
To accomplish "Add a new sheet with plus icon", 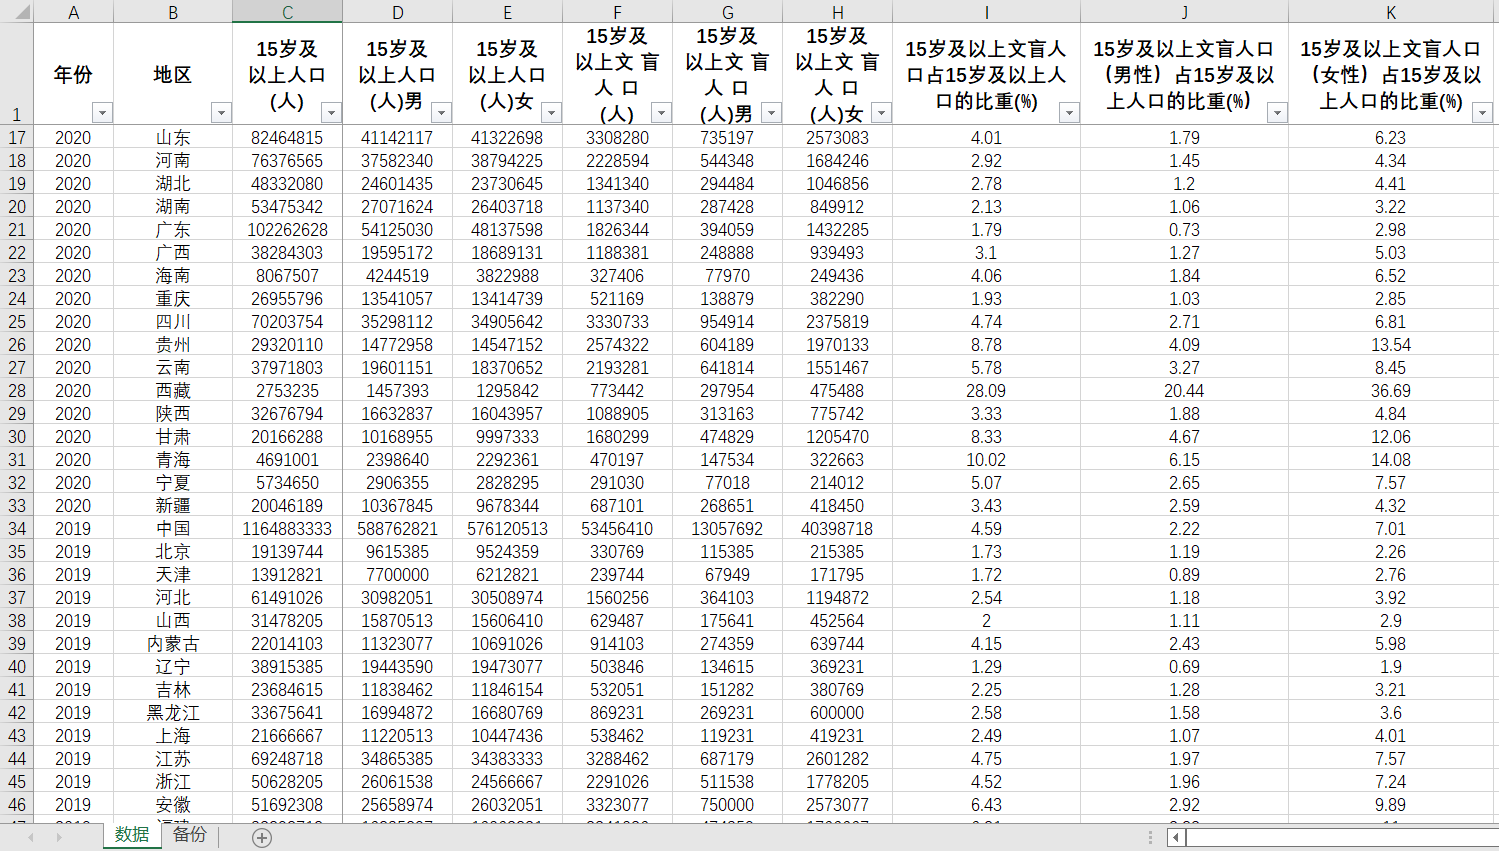I will tap(262, 838).
